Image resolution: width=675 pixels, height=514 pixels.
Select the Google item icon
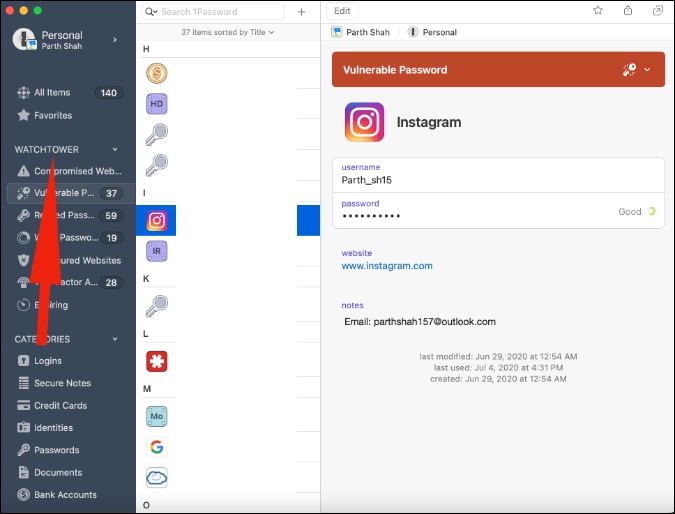pos(157,447)
